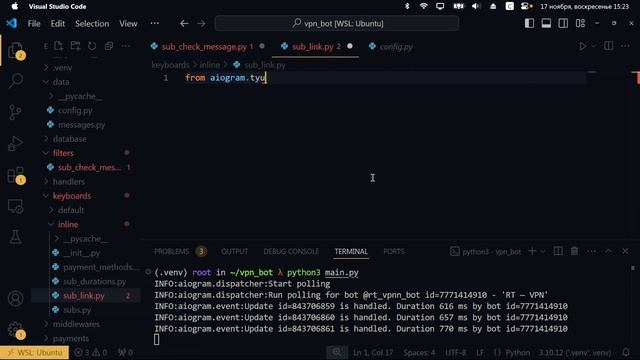
Task: Open the run button dropdown arrow
Action: pyautogui.click(x=593, y=46)
